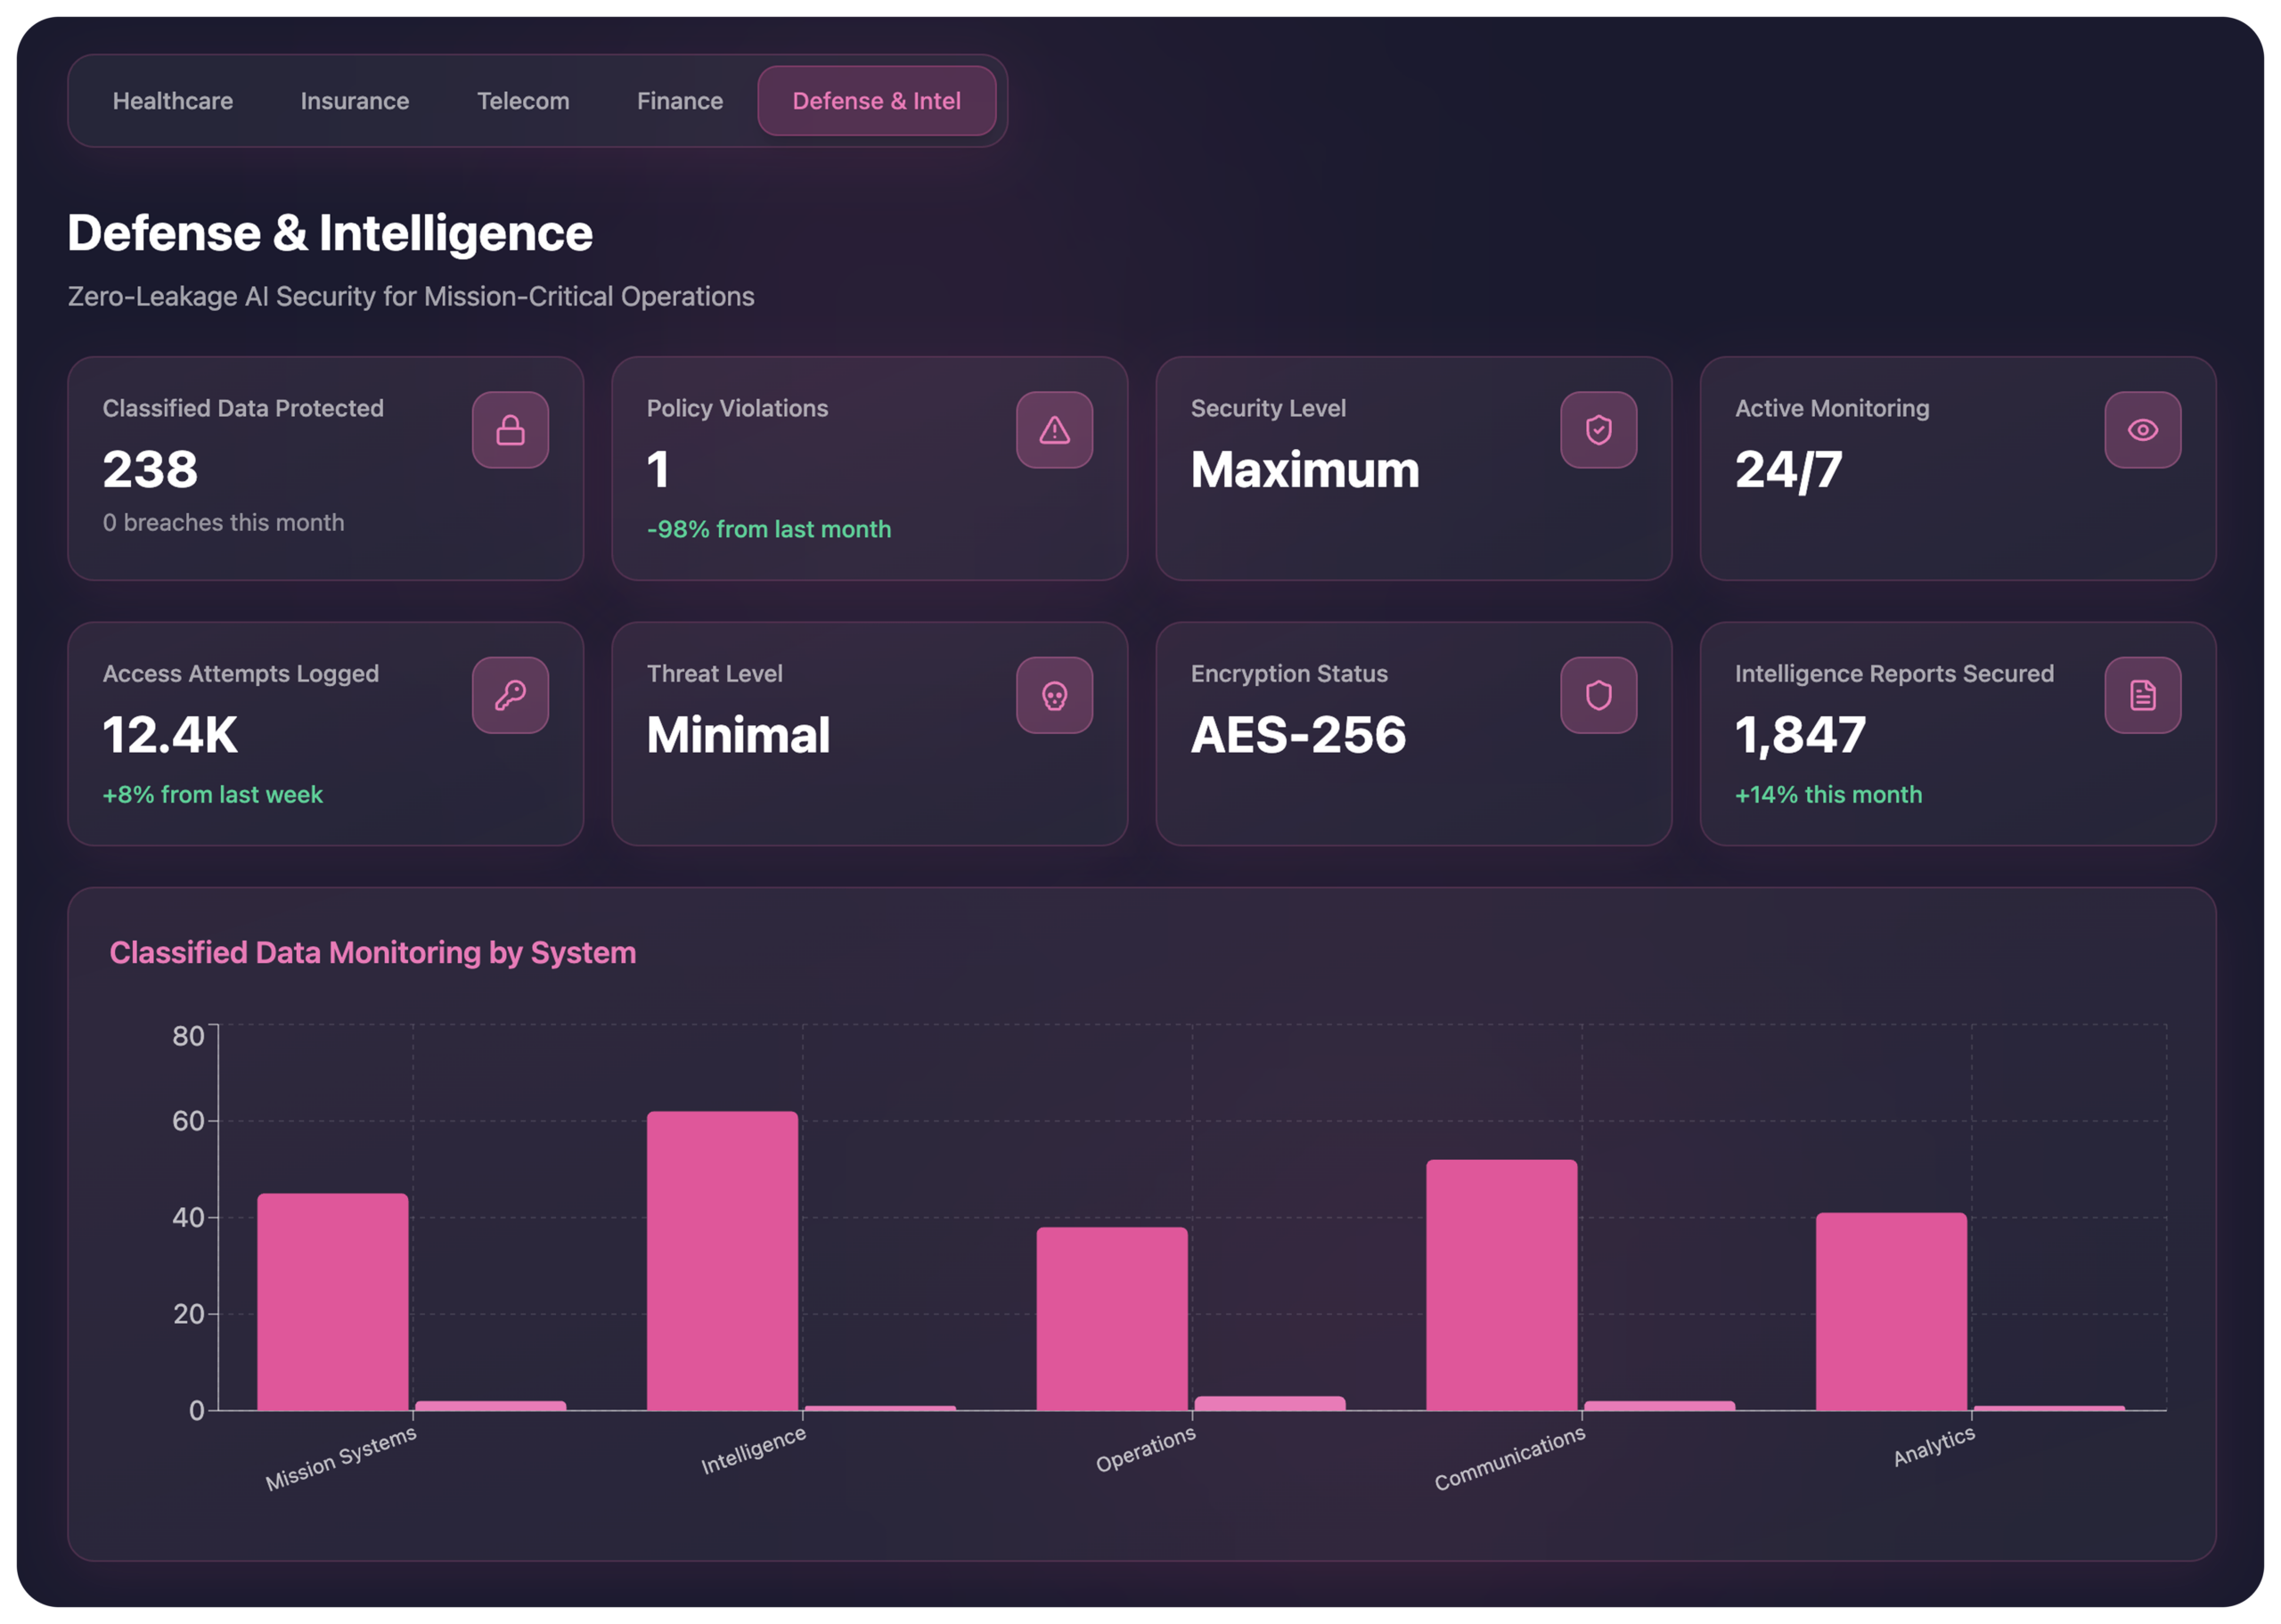
Task: Select the Telecom tab
Action: tap(522, 101)
